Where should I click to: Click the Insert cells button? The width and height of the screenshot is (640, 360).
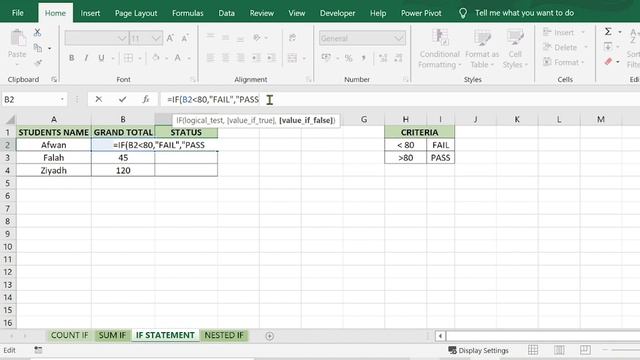pos(564,32)
